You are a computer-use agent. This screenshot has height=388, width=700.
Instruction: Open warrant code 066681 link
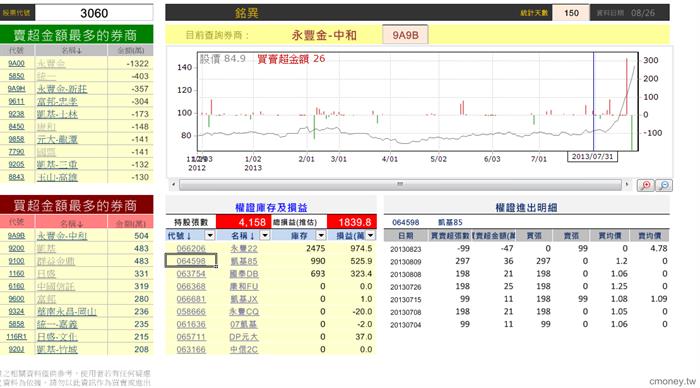[x=191, y=299]
